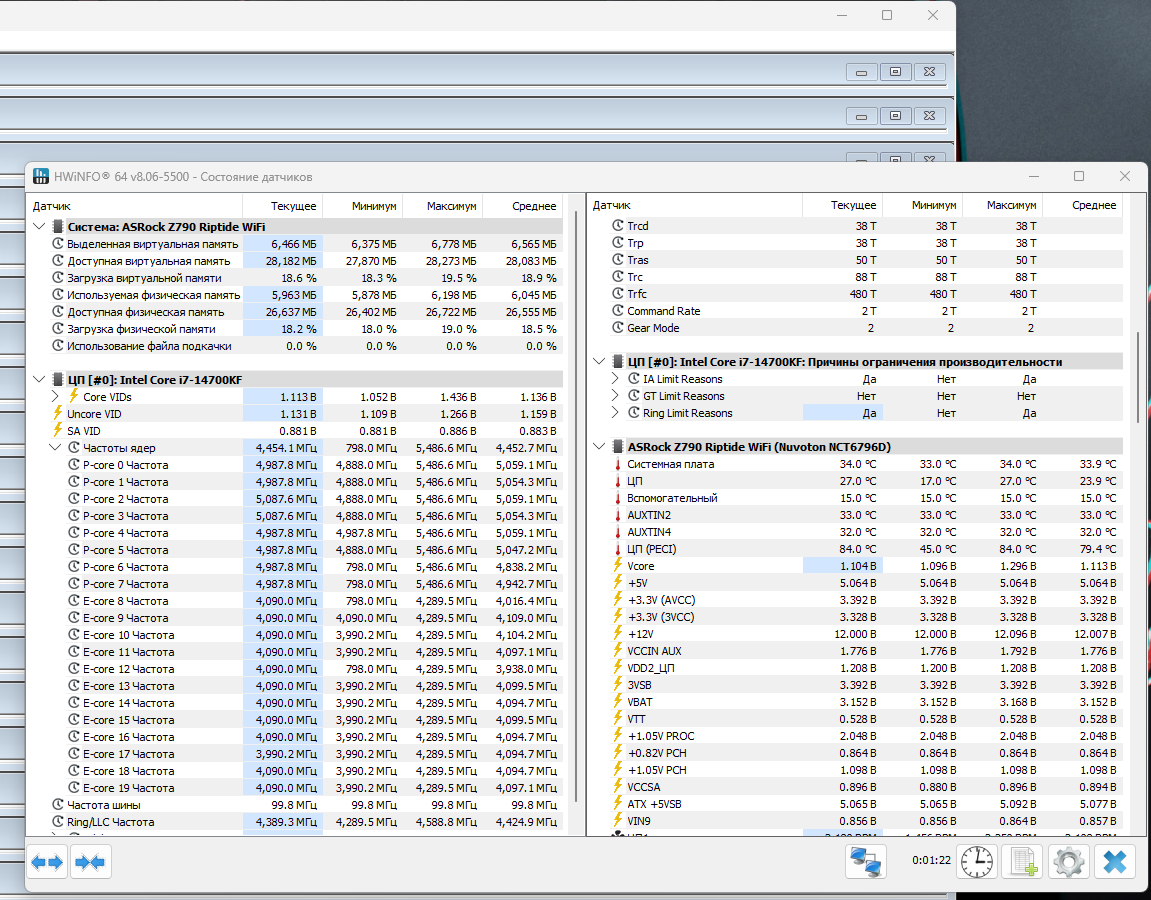Click lightning icon beside SA VID
The width and height of the screenshot is (1151, 900).
[57, 430]
